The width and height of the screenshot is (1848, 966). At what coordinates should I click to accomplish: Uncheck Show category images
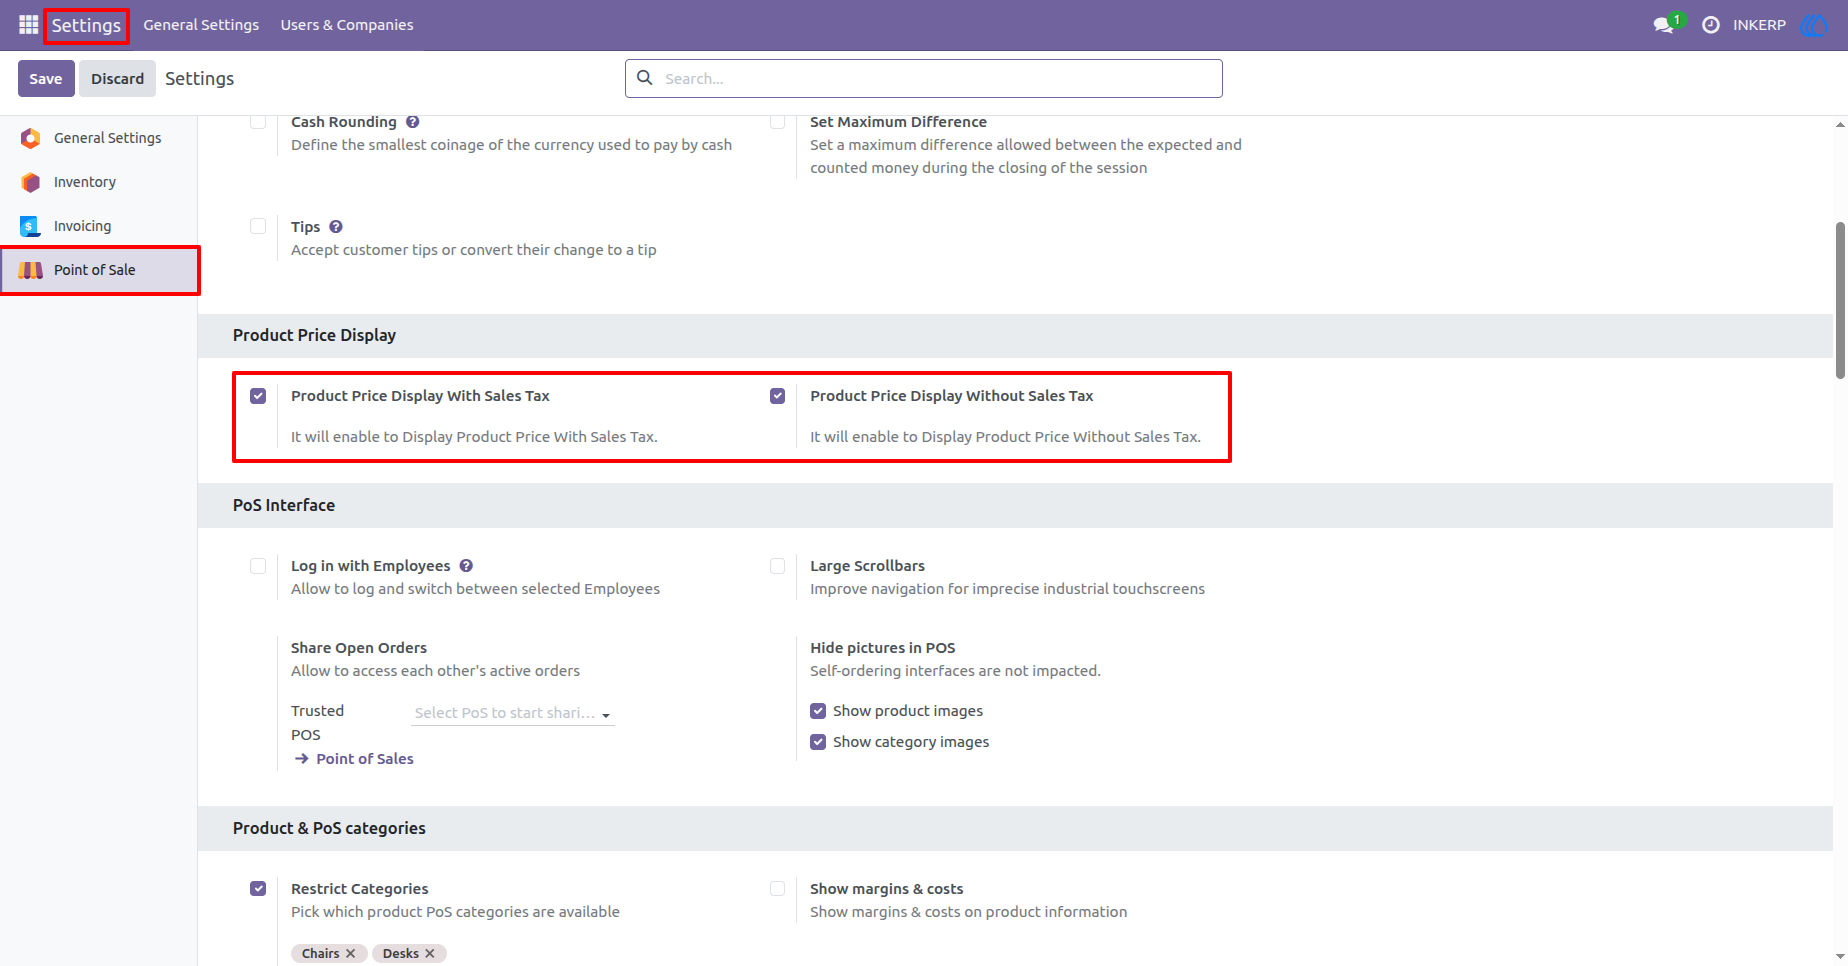pos(818,742)
